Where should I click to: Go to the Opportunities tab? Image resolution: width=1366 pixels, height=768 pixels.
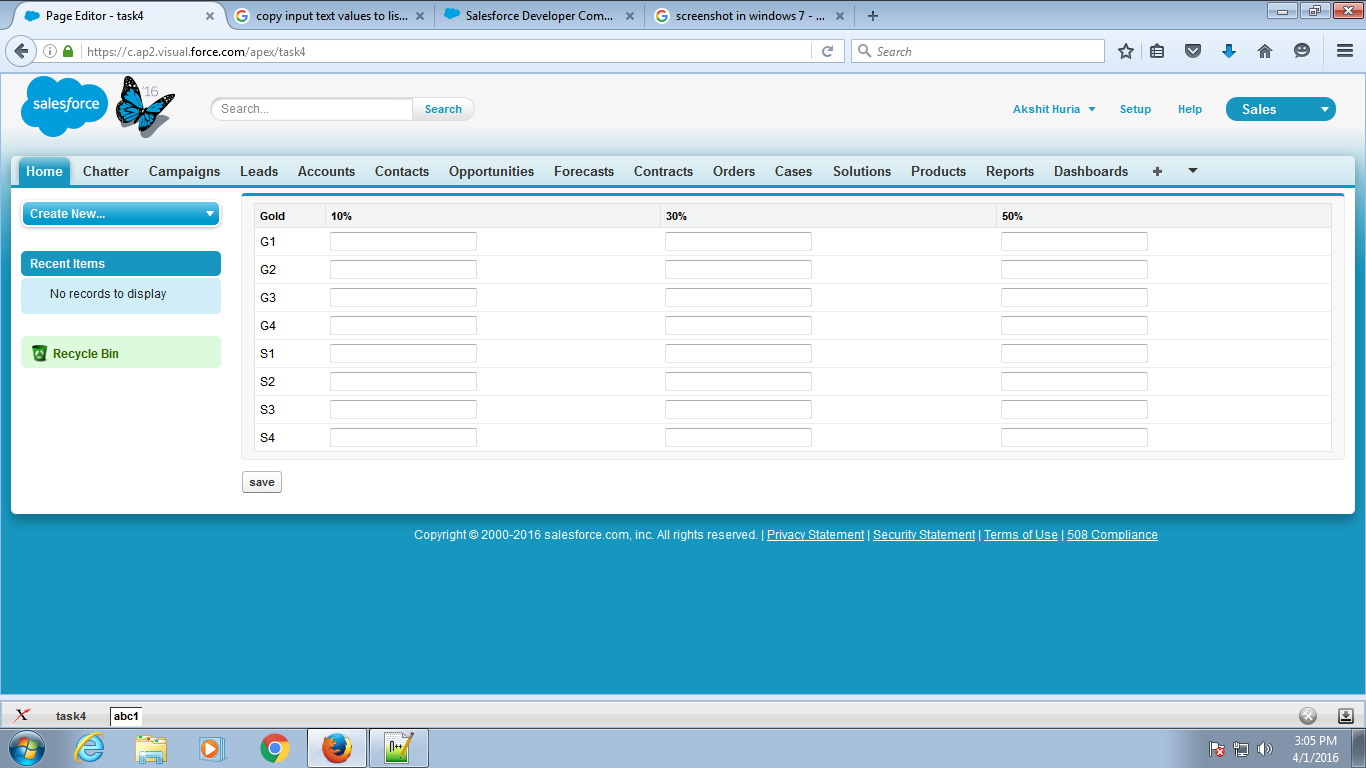pos(491,171)
